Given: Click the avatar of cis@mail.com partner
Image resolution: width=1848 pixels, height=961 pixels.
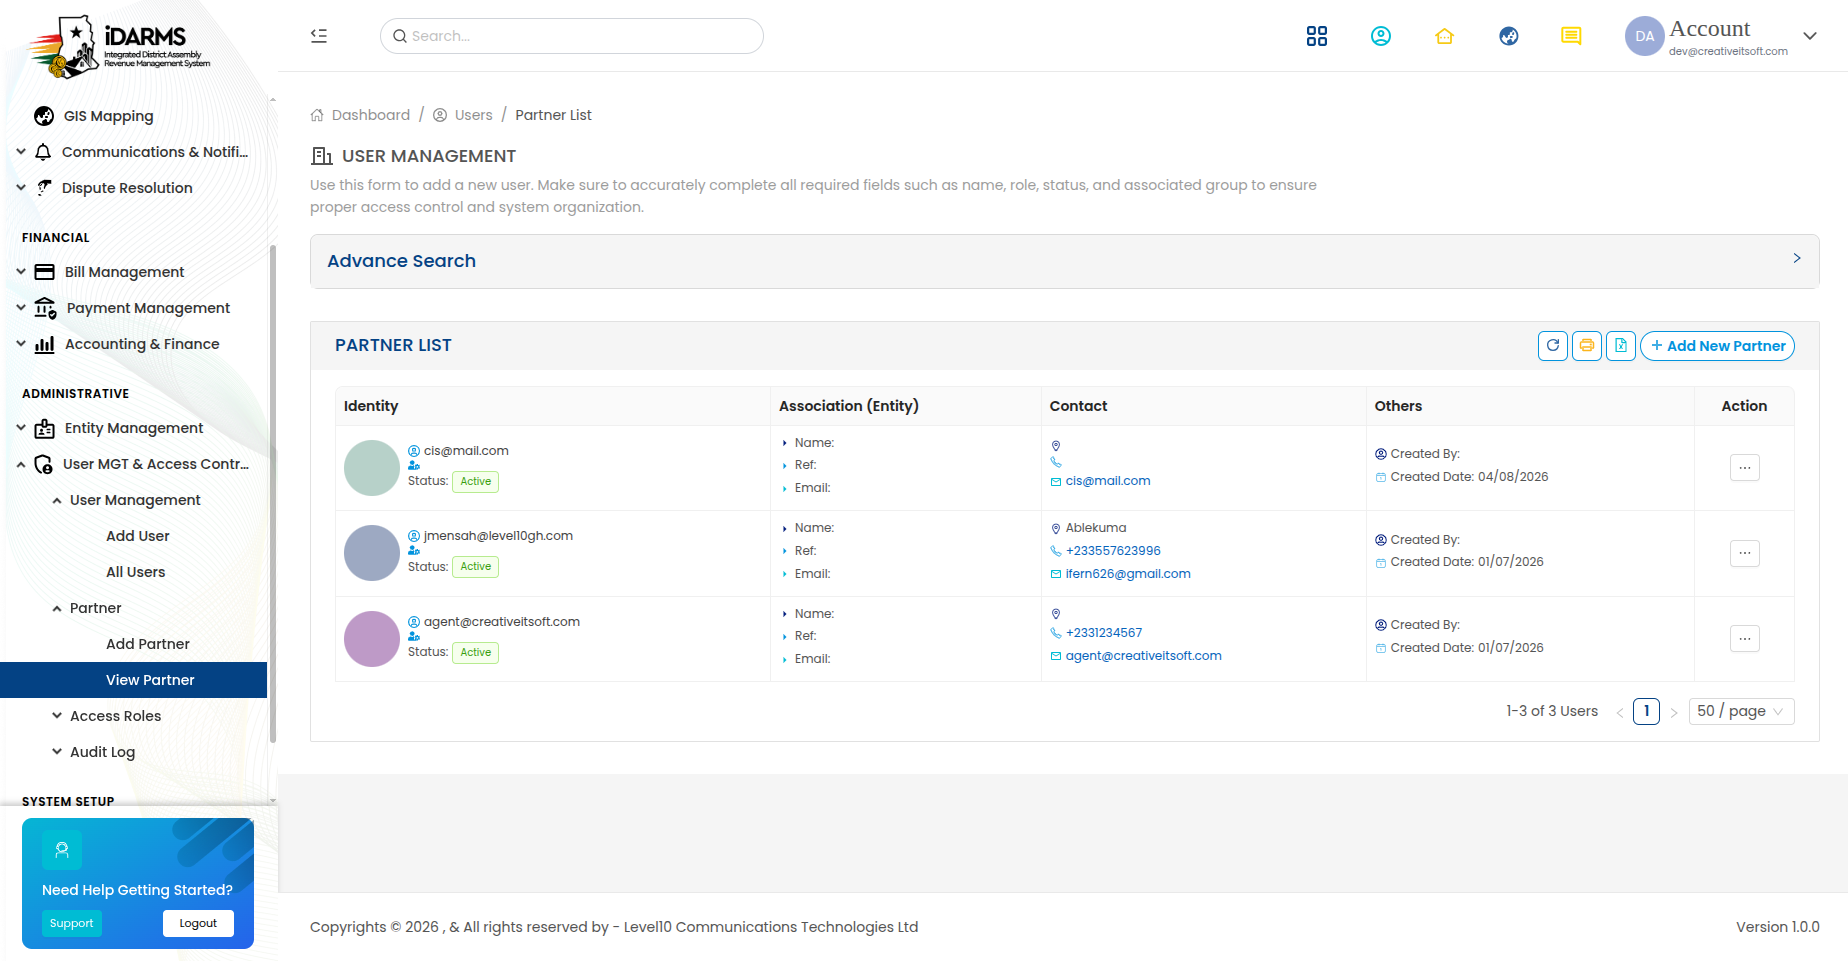Looking at the screenshot, I should coord(372,468).
